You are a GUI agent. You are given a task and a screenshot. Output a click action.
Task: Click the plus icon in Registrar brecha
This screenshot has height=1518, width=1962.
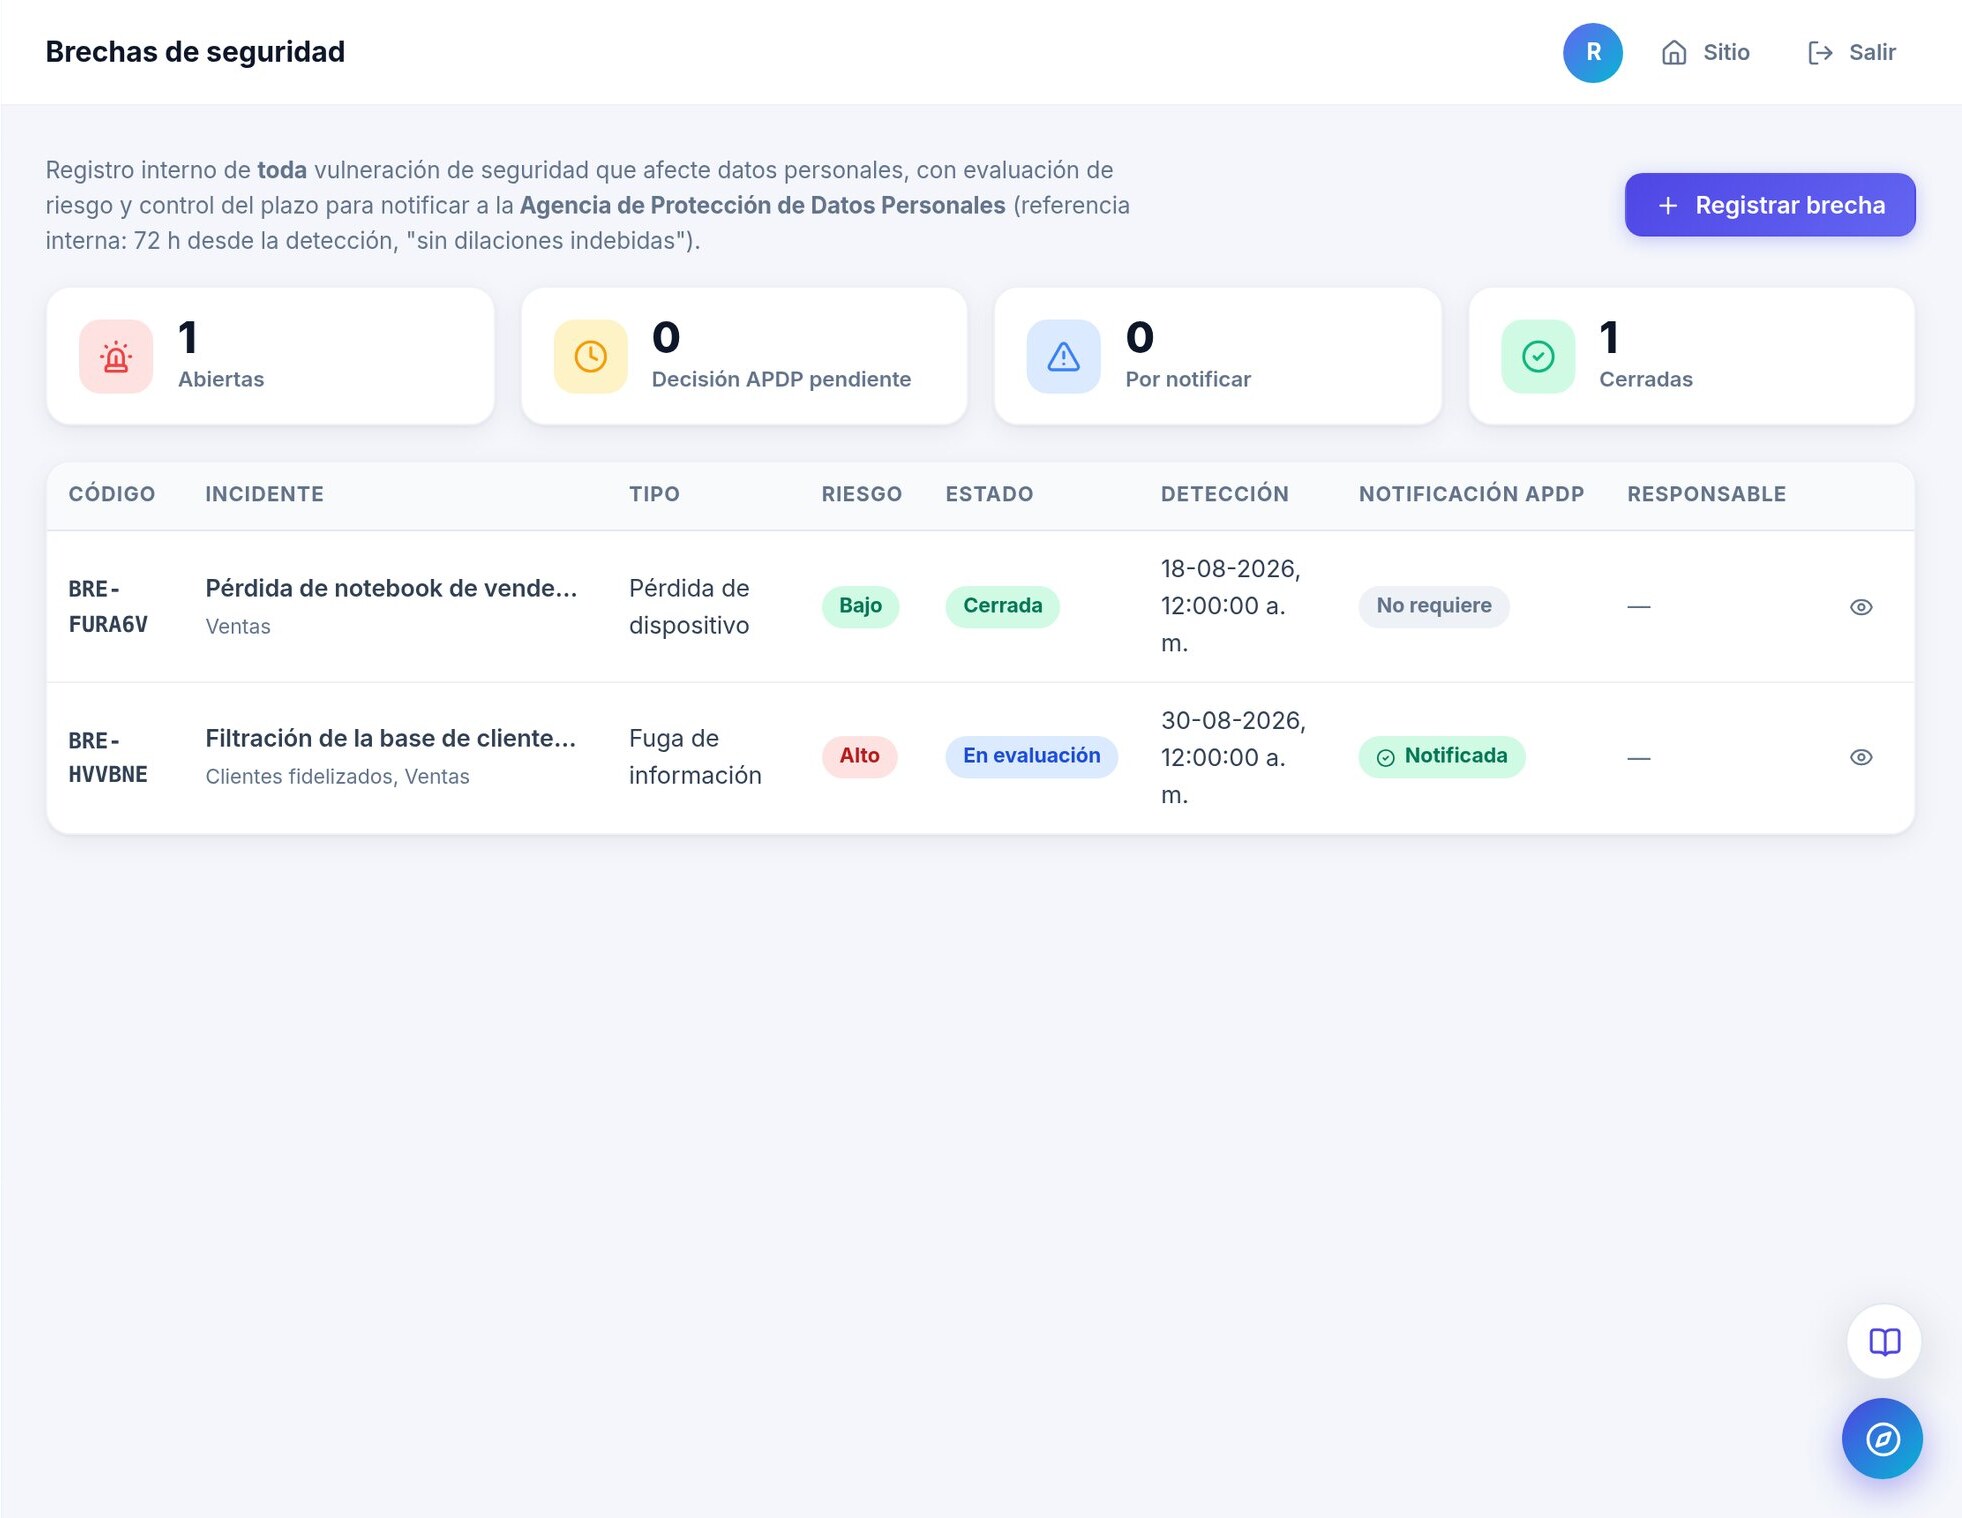click(1667, 206)
